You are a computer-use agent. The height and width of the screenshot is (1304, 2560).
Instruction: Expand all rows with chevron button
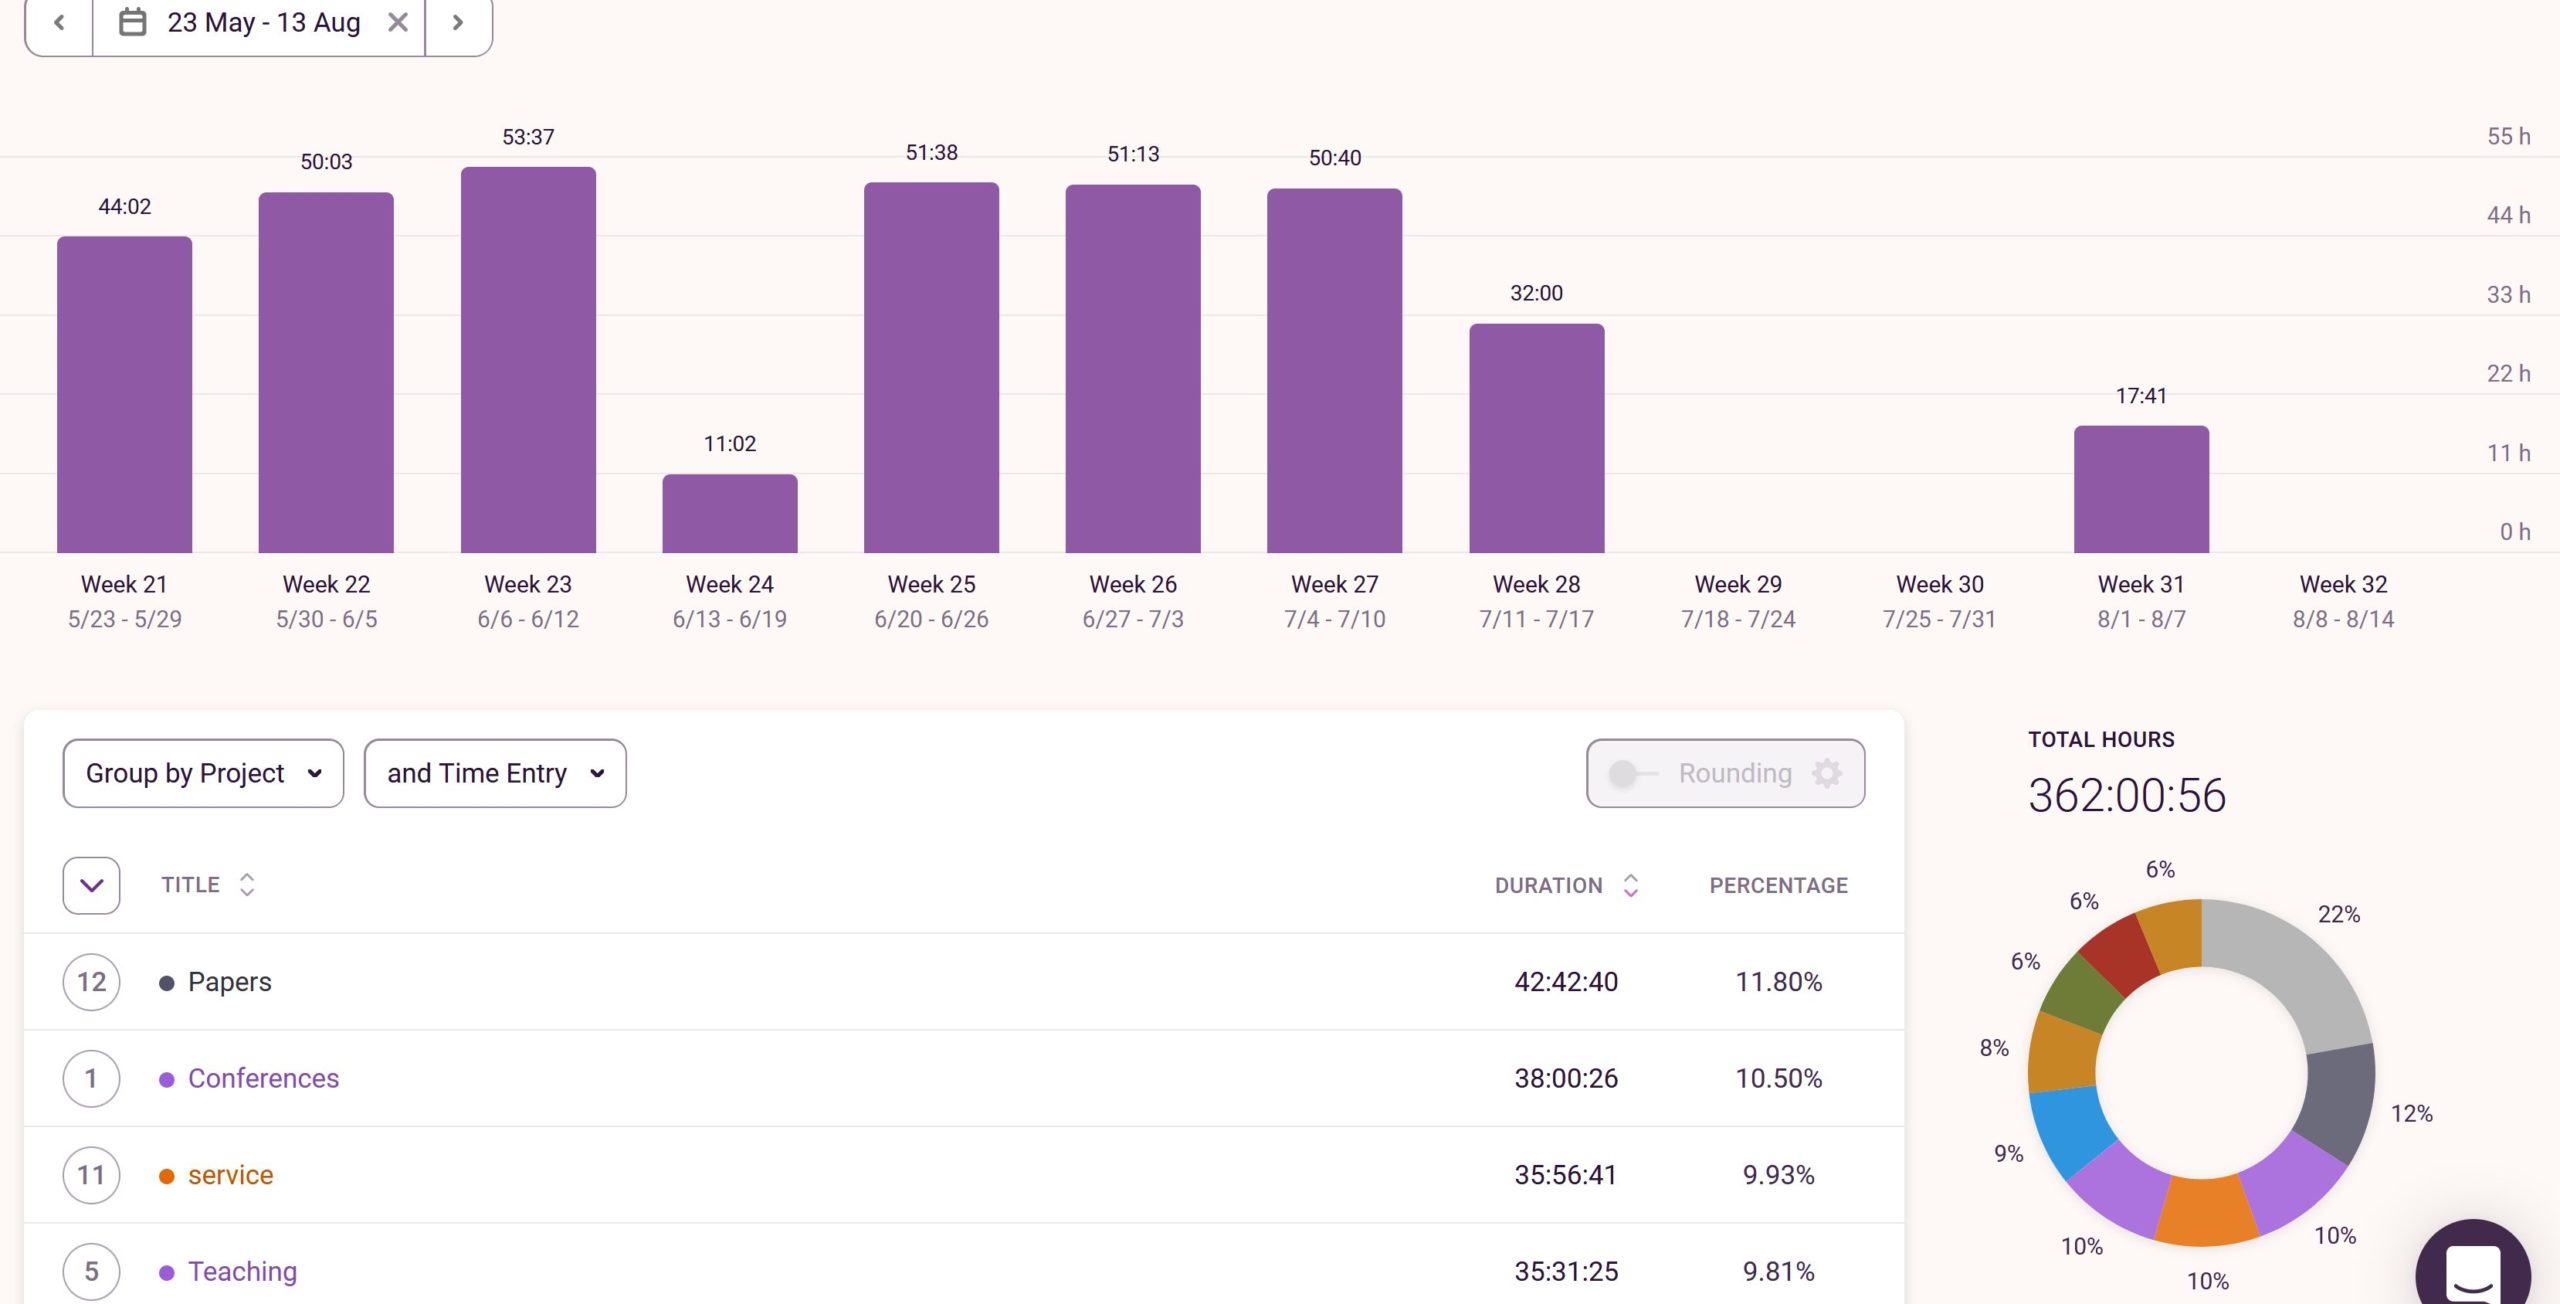[92, 885]
